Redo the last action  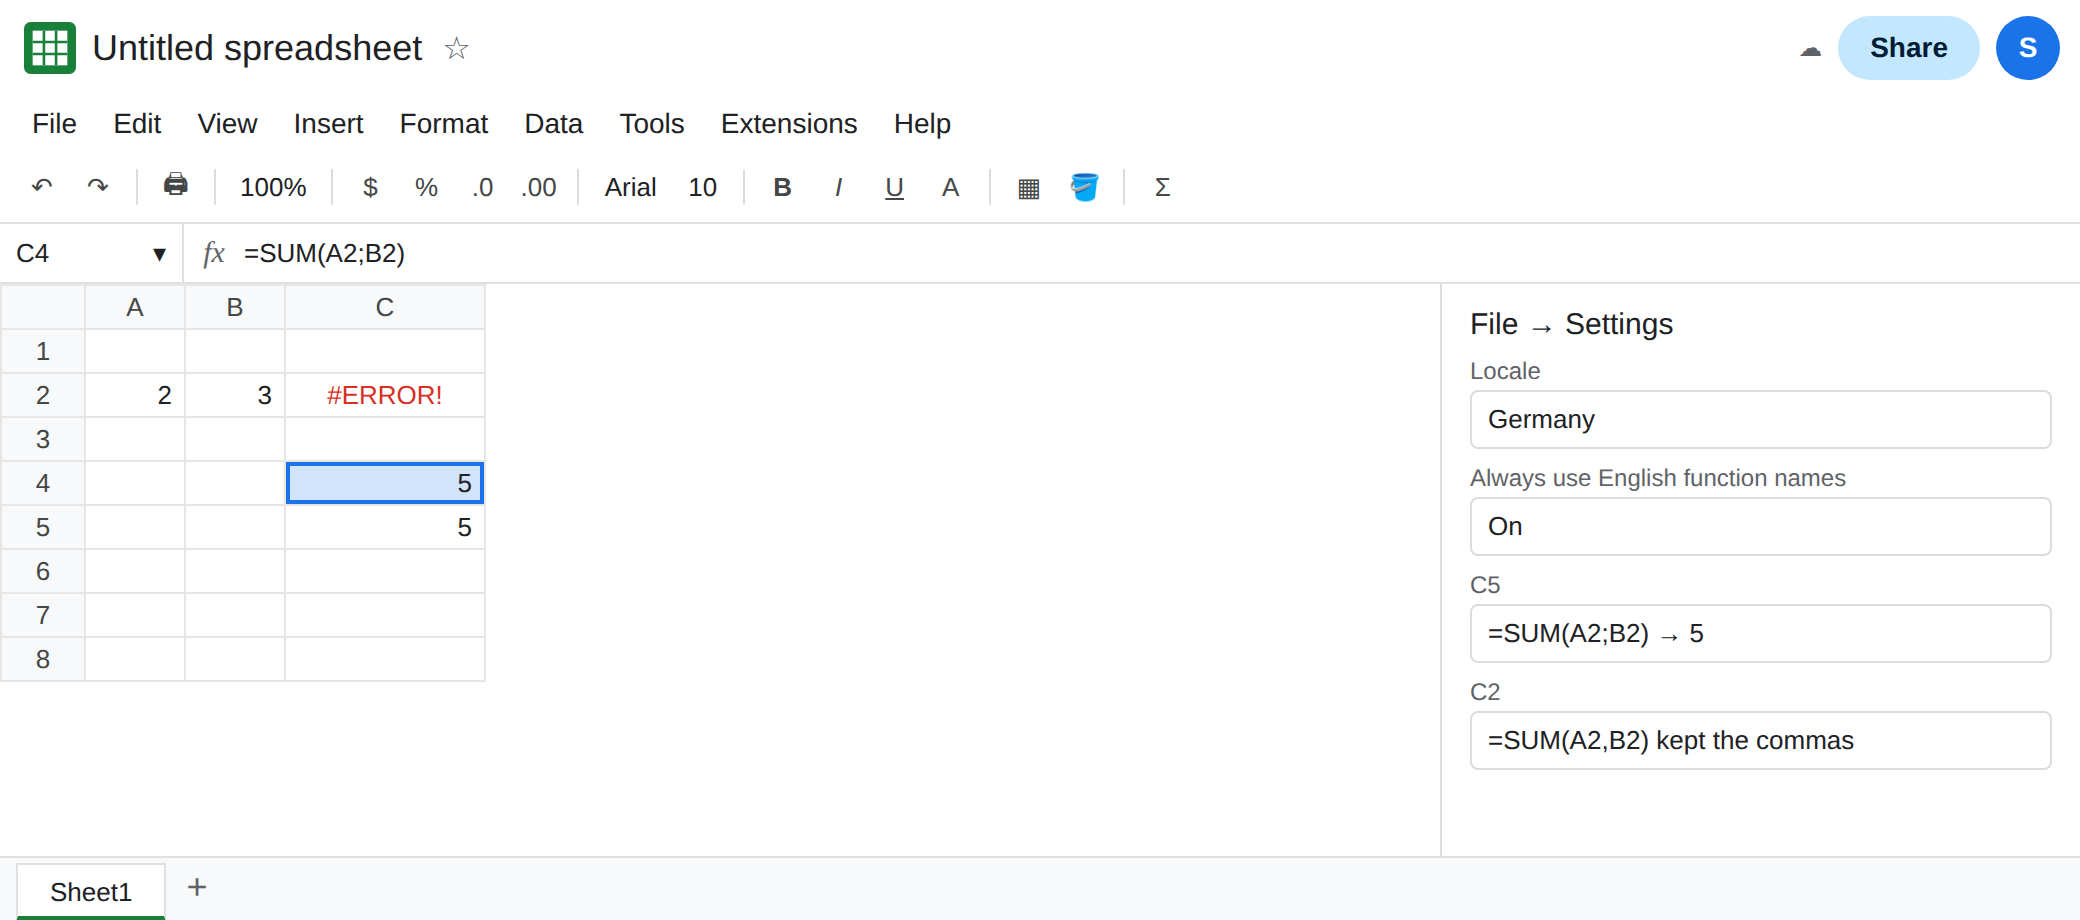pyautogui.click(x=98, y=187)
